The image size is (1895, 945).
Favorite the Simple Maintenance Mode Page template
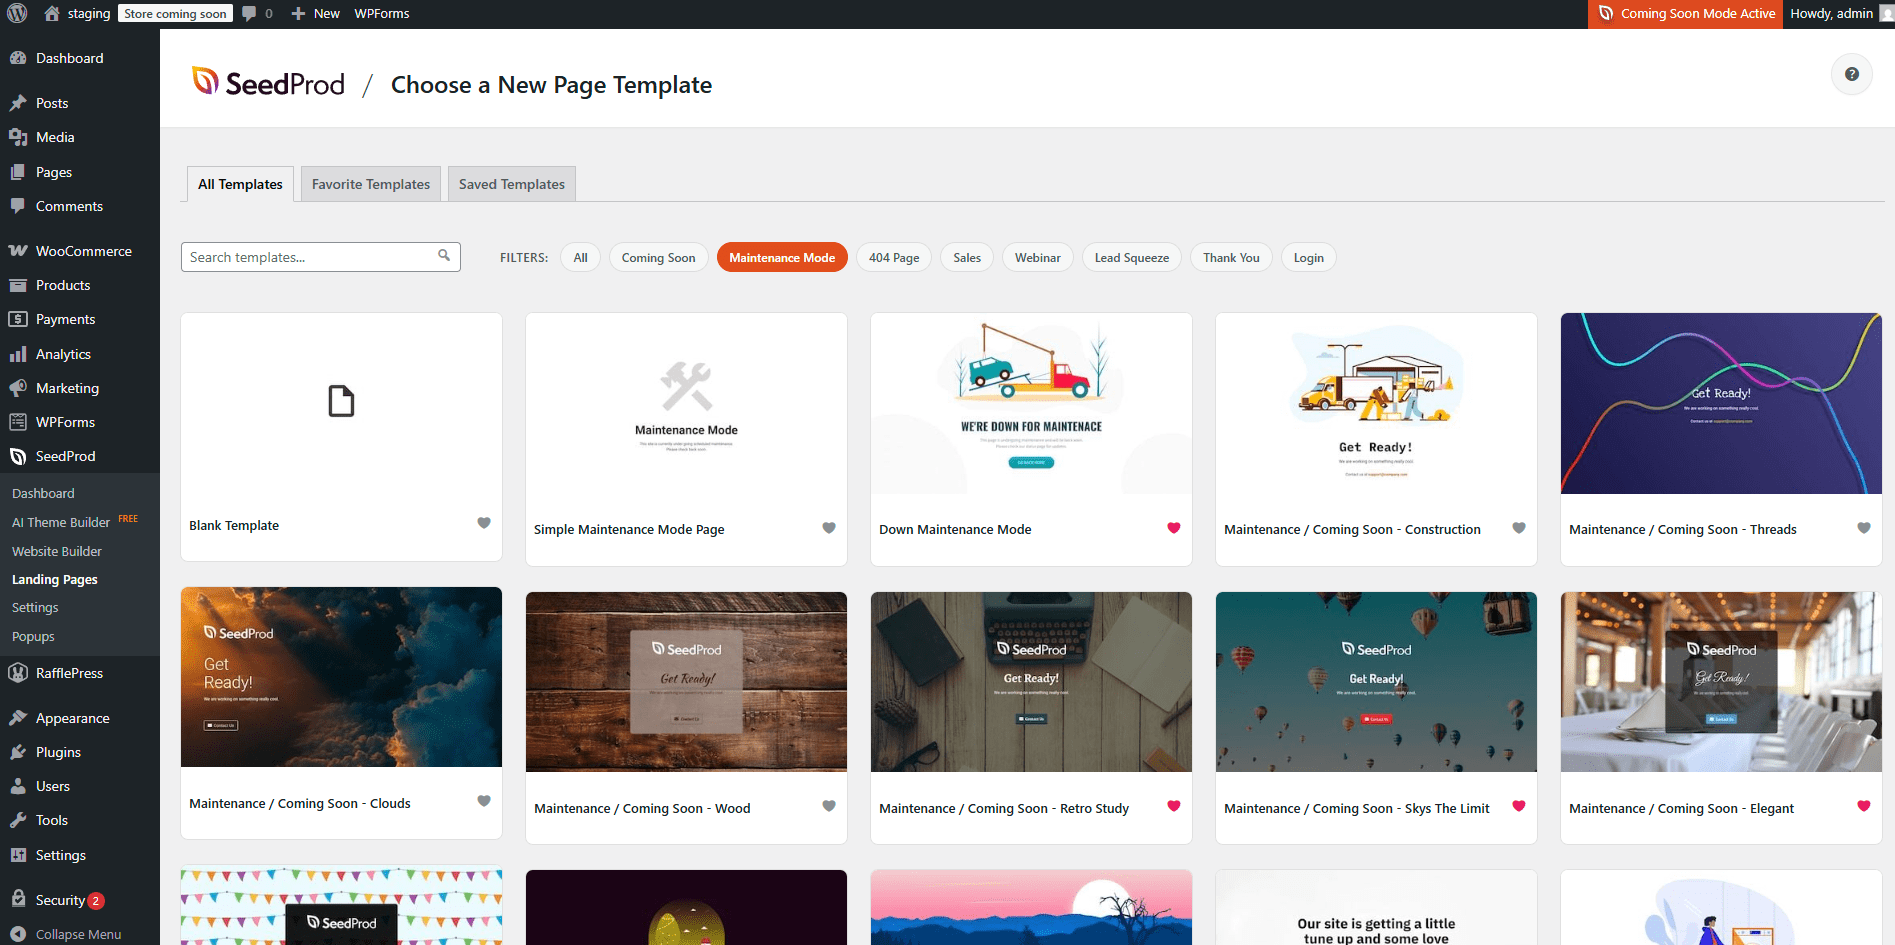(x=829, y=528)
